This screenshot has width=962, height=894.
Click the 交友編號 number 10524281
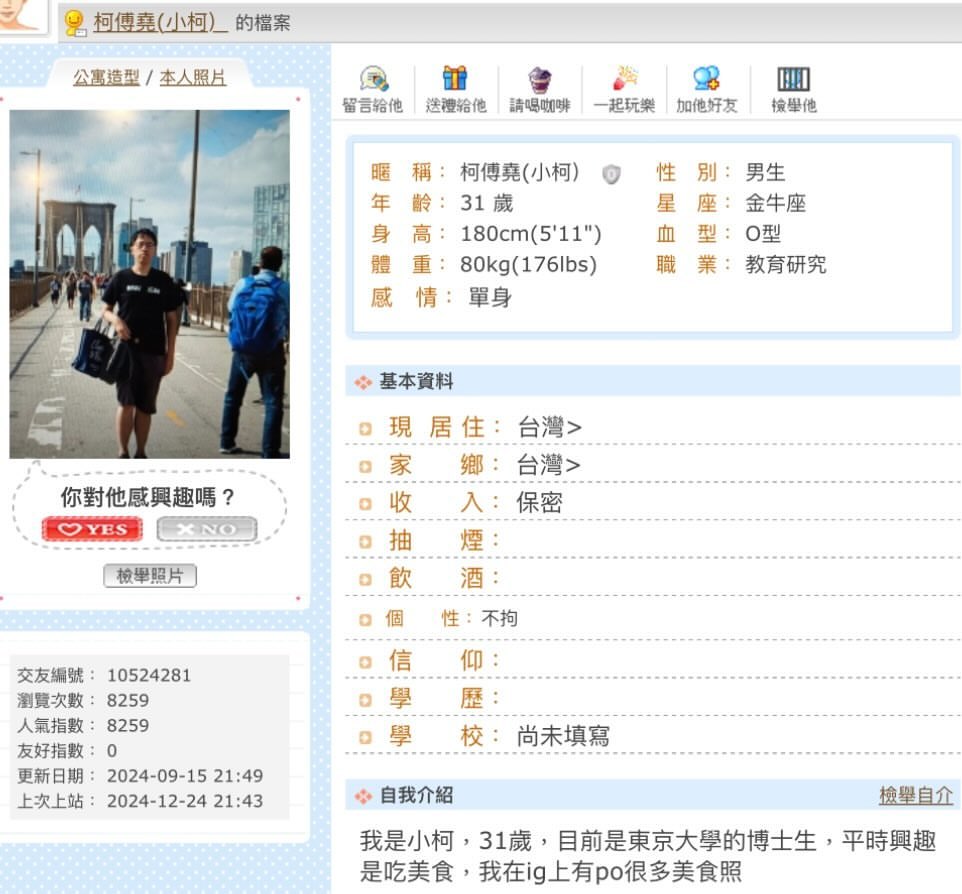click(x=149, y=676)
